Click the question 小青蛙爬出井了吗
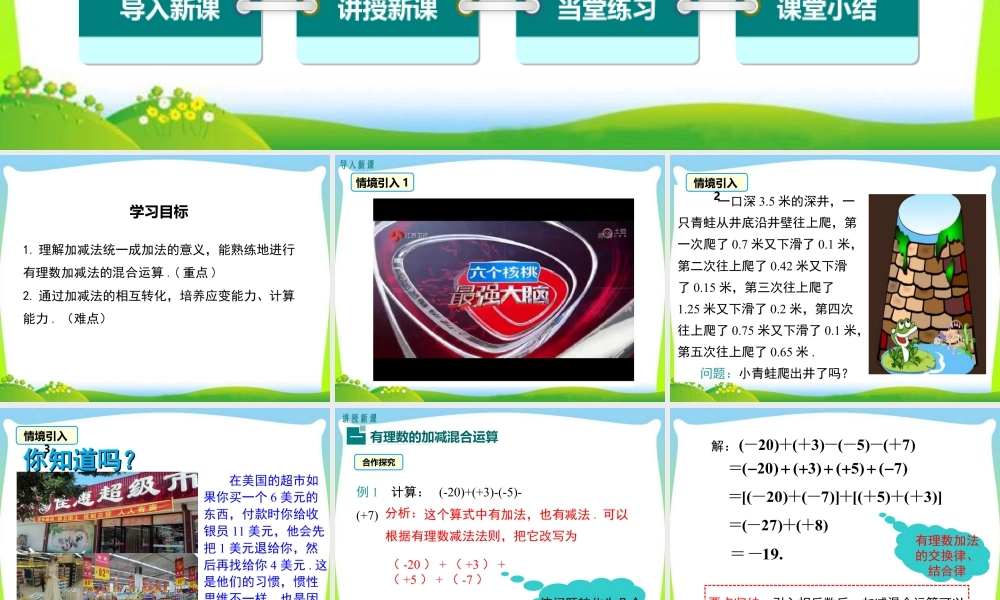This screenshot has width=1000, height=600. (774, 374)
